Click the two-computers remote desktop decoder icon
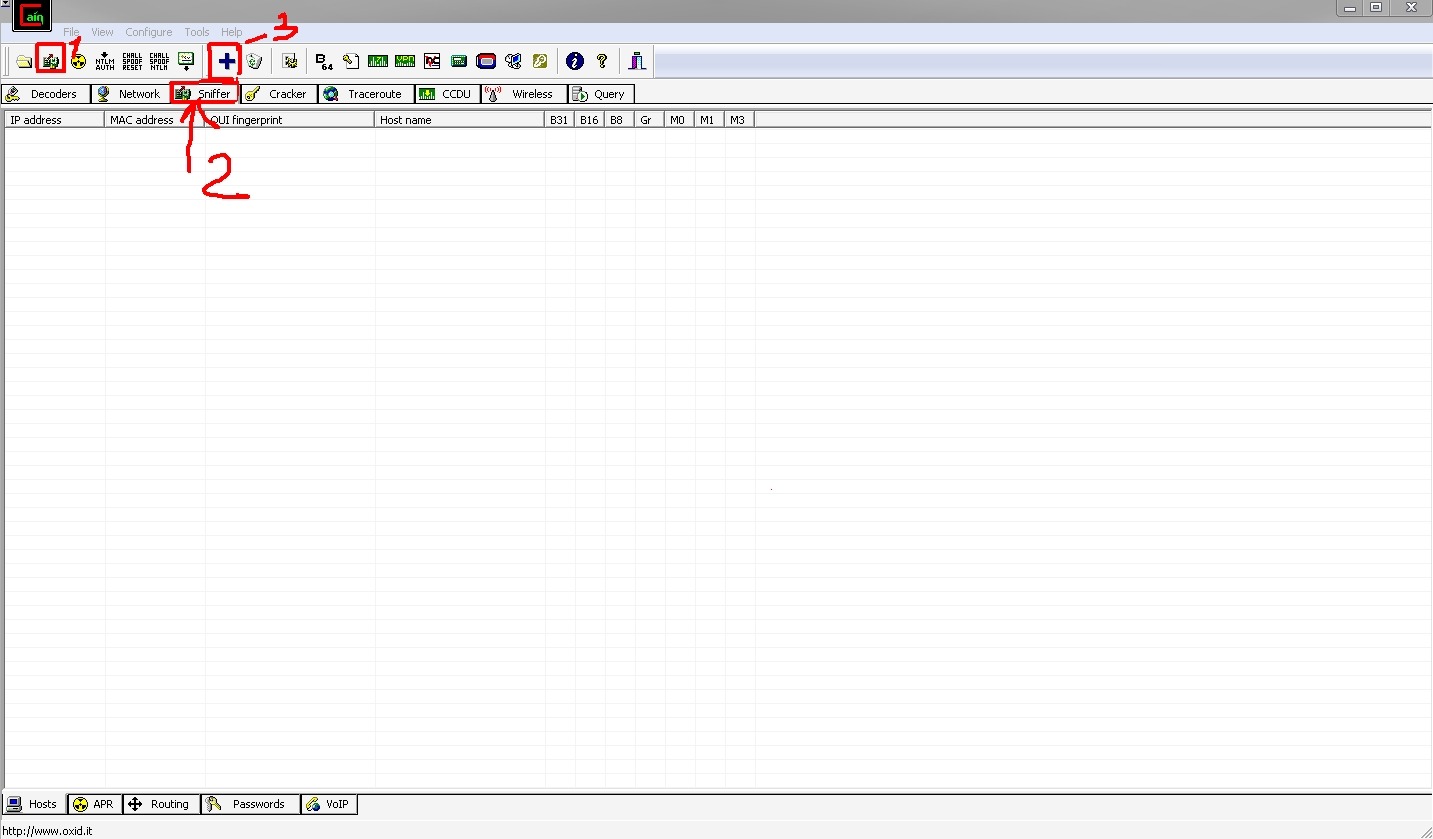Viewport: 1433px width, 839px height. tap(513, 61)
